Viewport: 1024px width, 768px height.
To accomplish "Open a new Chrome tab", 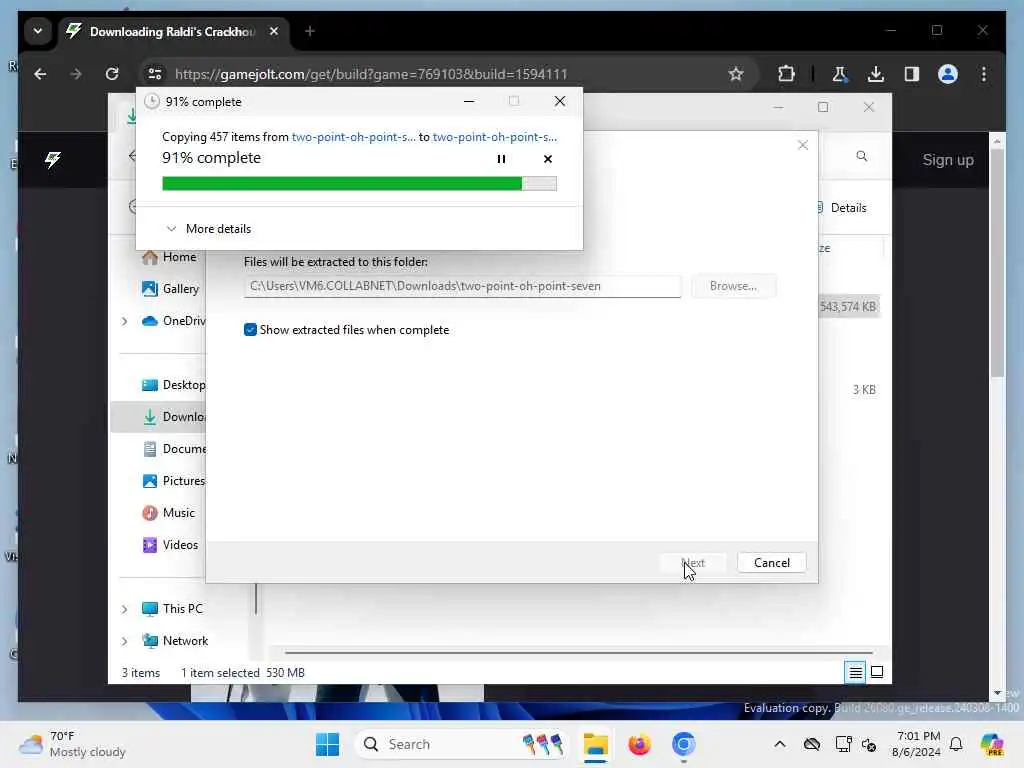I will point(310,31).
